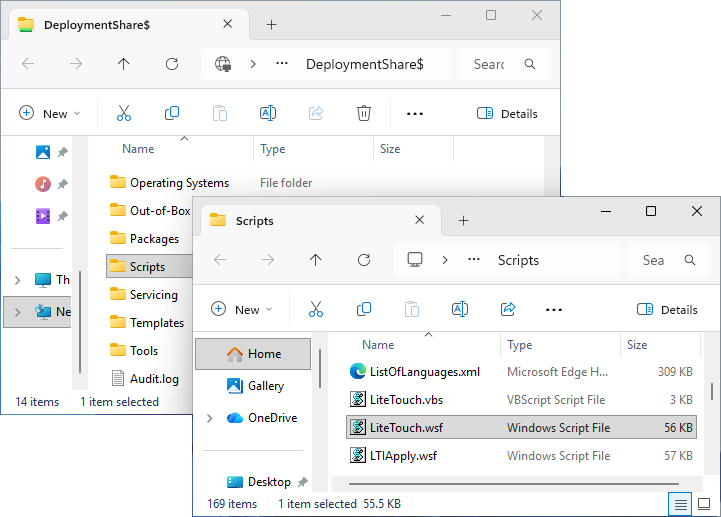Click Delete trash icon in DeploymentShare$ toolbar
721x517 pixels.
tap(364, 113)
